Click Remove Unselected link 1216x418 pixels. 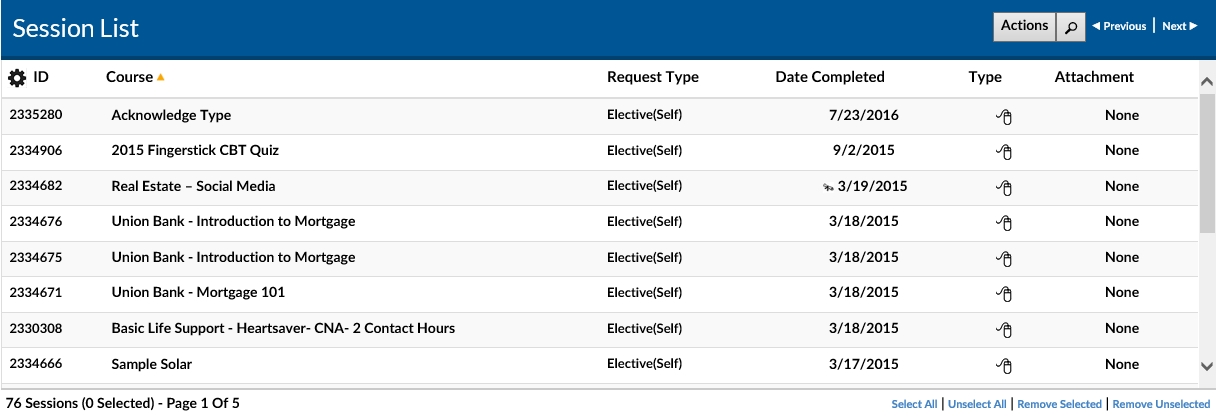click(x=1161, y=404)
